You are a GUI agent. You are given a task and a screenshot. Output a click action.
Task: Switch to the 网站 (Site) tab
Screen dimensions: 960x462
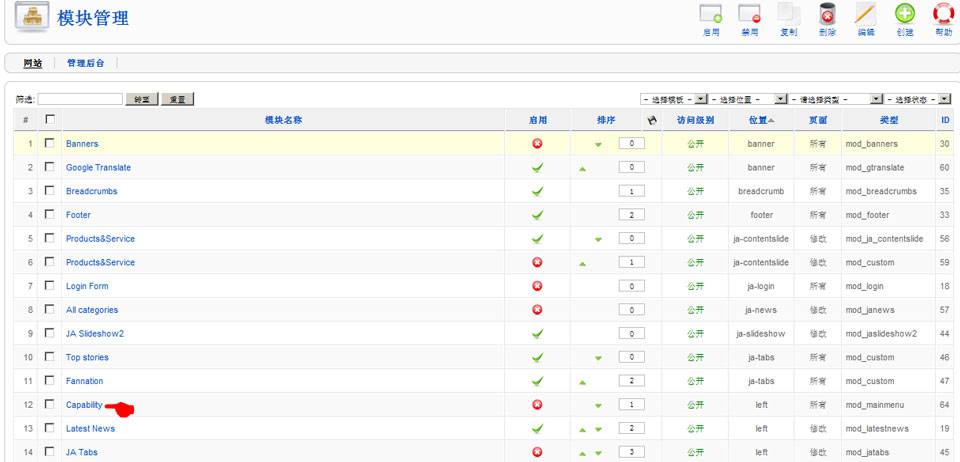[32, 63]
